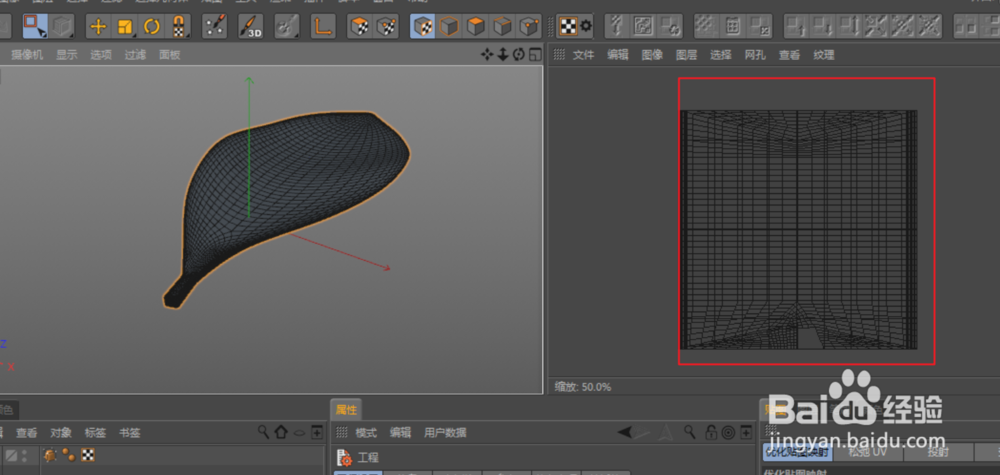Open UV editor 编辑 menu
The height and width of the screenshot is (475, 1000).
tap(618, 55)
